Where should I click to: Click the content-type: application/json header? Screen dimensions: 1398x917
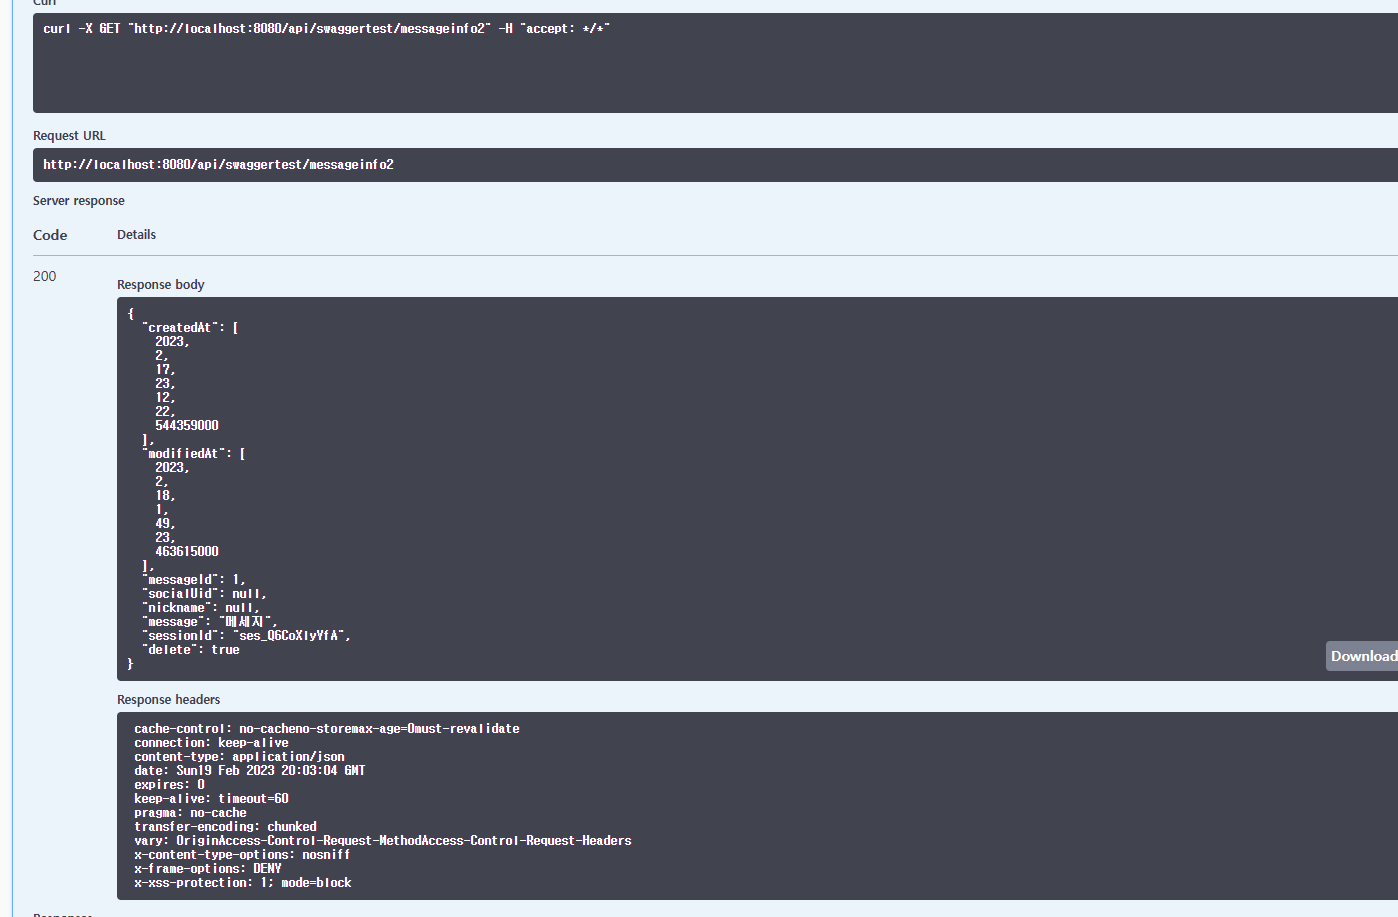(239, 757)
